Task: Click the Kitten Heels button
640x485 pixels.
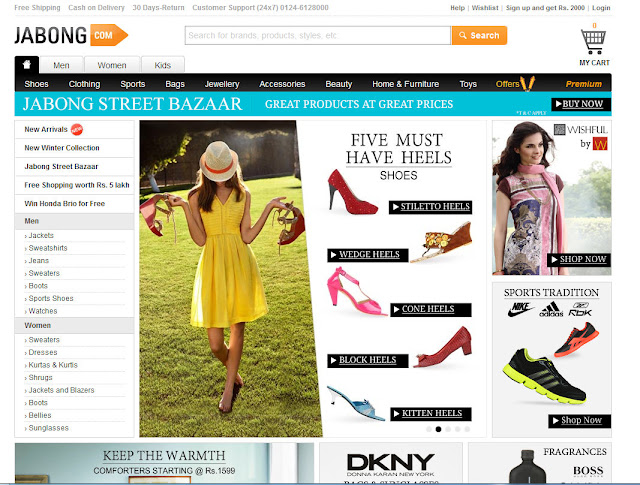Action: 431,414
